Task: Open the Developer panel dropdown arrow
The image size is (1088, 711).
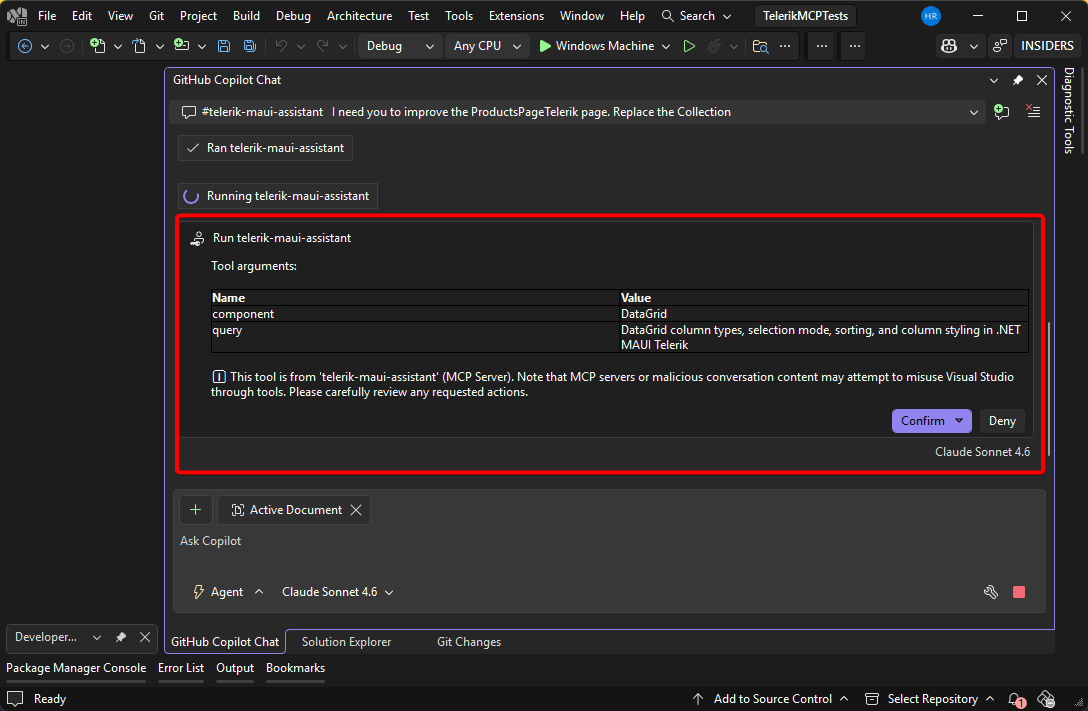Action: (97, 637)
